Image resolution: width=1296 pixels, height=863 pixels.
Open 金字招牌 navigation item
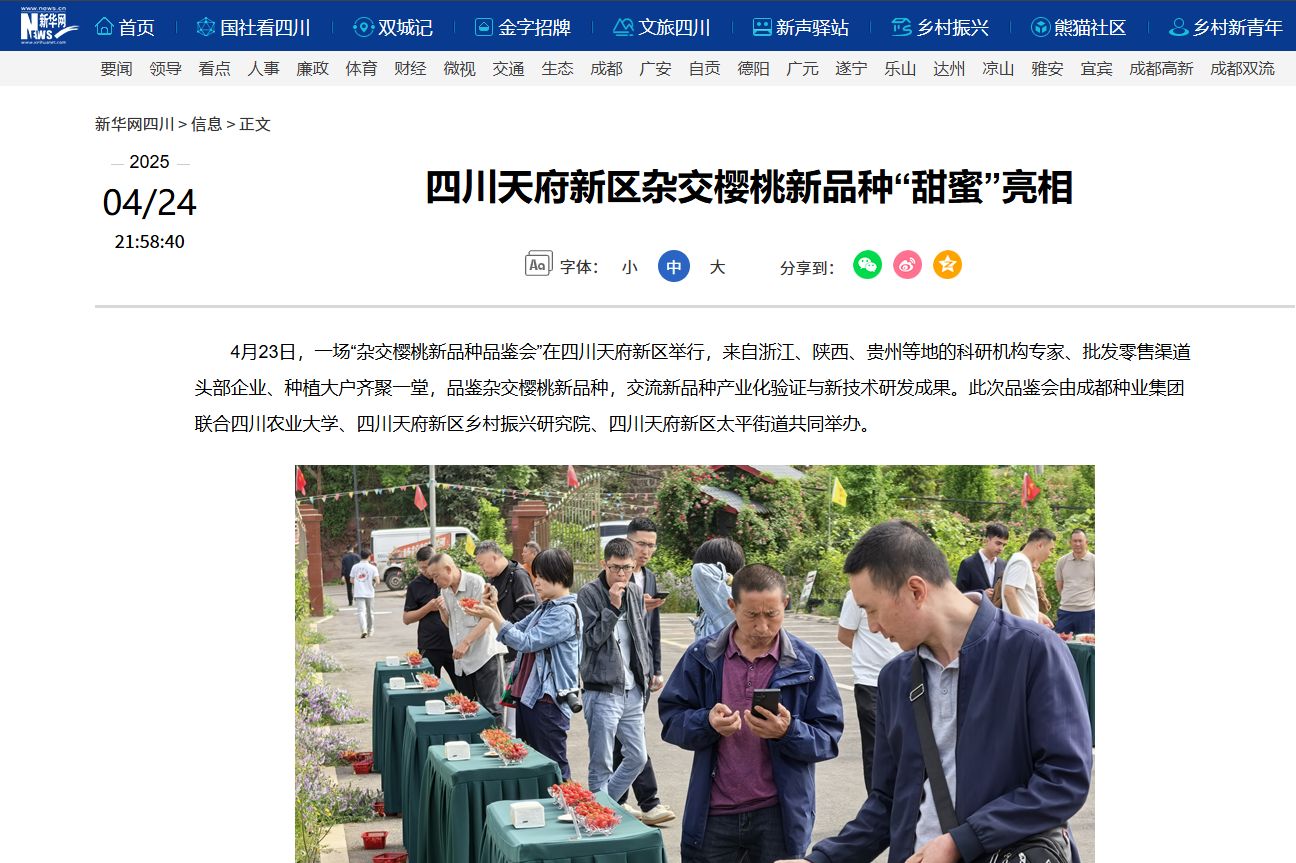click(x=522, y=28)
